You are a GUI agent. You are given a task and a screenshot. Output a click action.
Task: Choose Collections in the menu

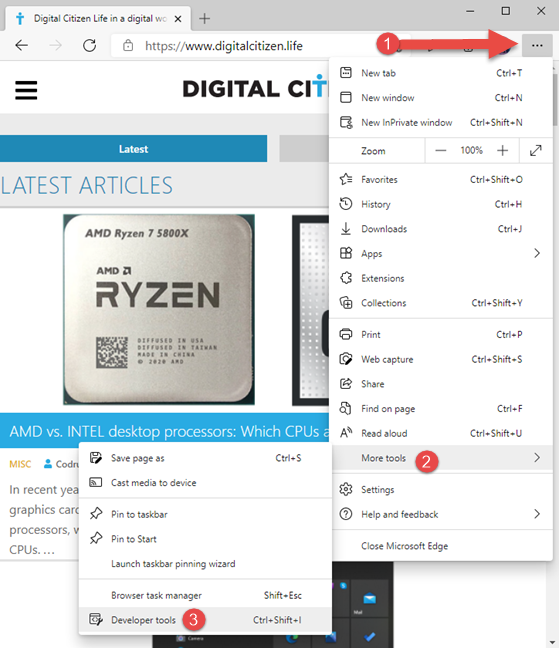pyautogui.click(x=441, y=303)
